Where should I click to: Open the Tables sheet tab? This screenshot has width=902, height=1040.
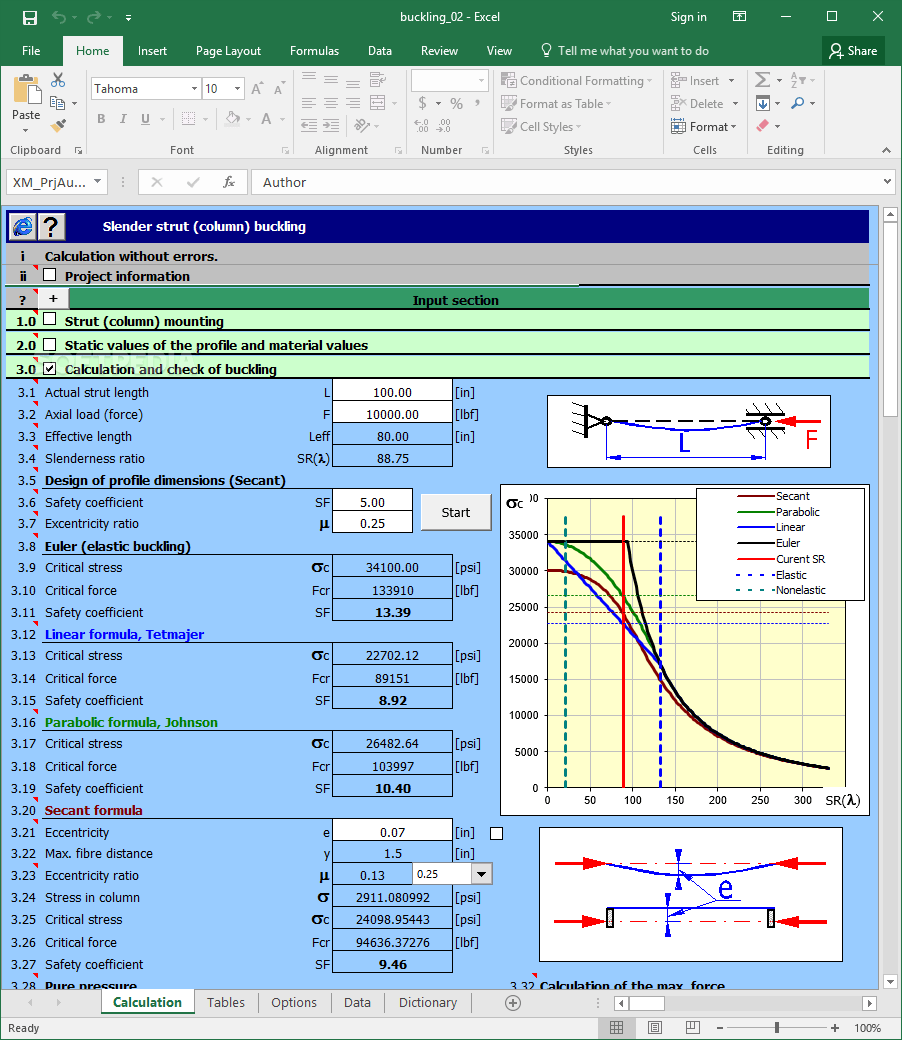pos(226,1003)
